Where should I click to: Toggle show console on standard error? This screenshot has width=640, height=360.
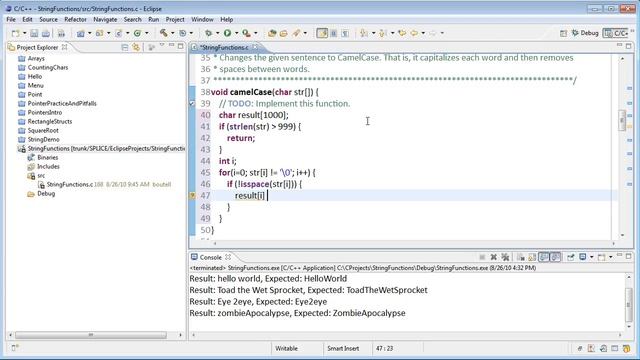555,257
